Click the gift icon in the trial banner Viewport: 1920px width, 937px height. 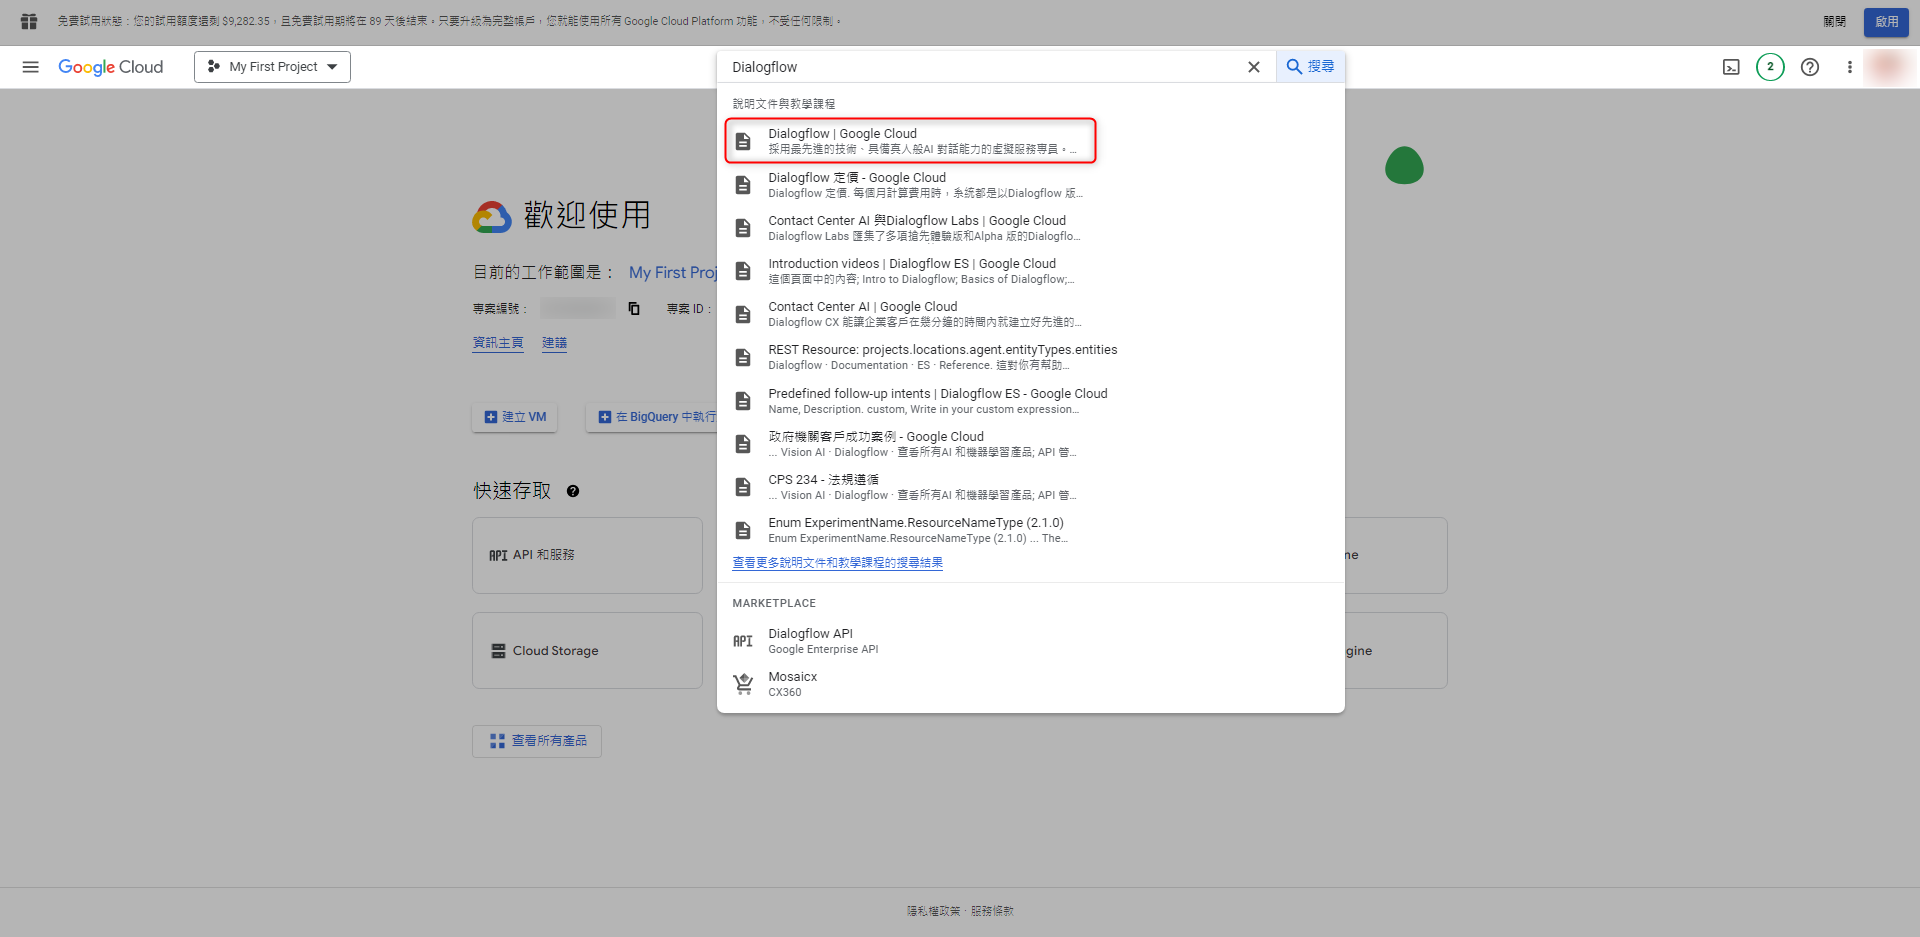point(29,21)
